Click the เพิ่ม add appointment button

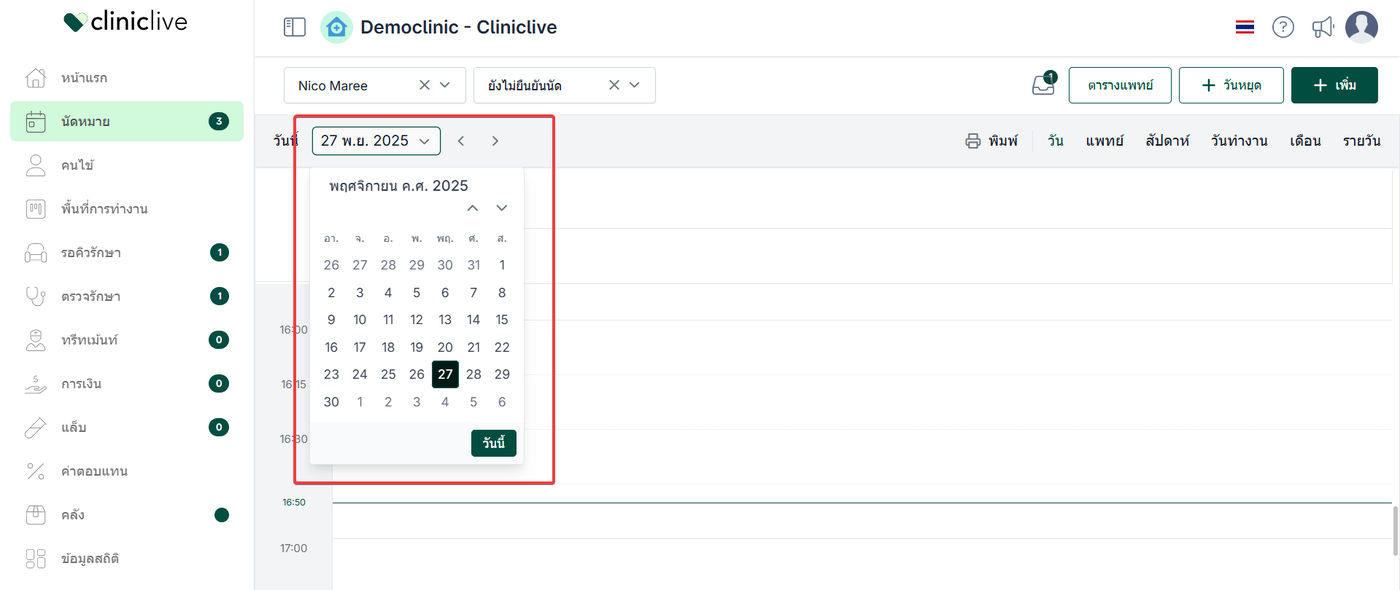(x=1334, y=85)
